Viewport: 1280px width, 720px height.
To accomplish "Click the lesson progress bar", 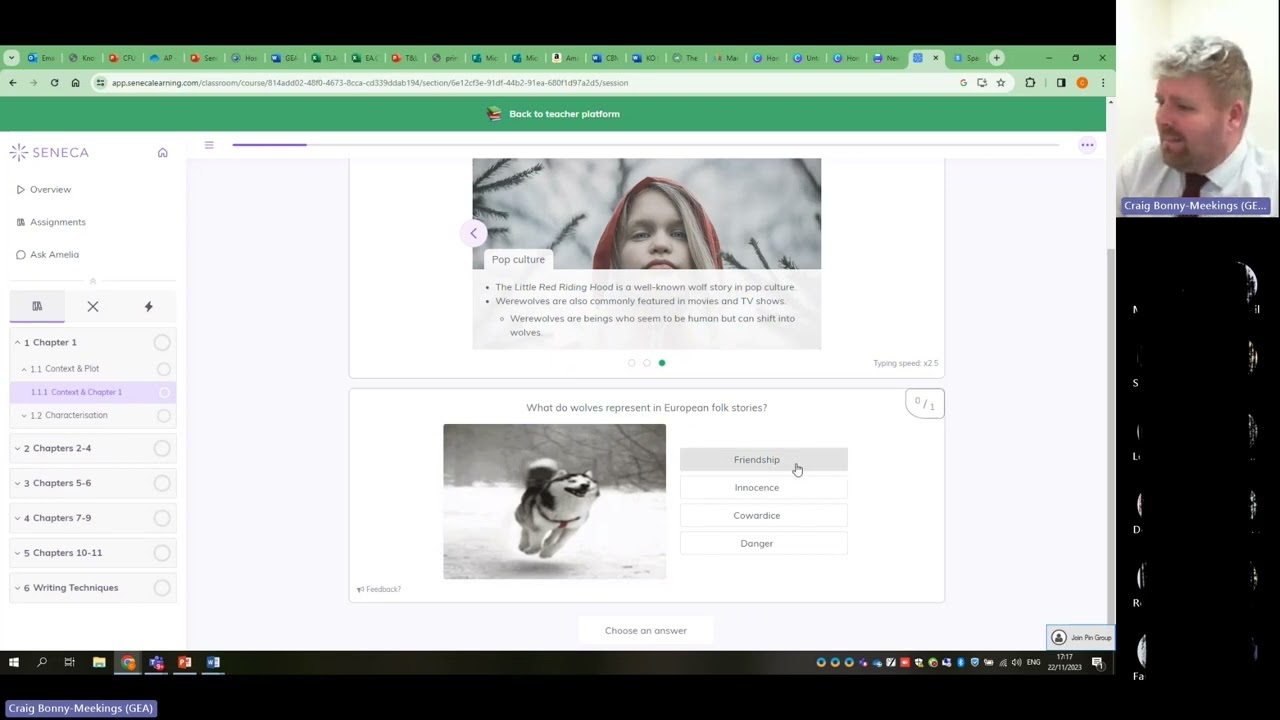I will coord(645,145).
